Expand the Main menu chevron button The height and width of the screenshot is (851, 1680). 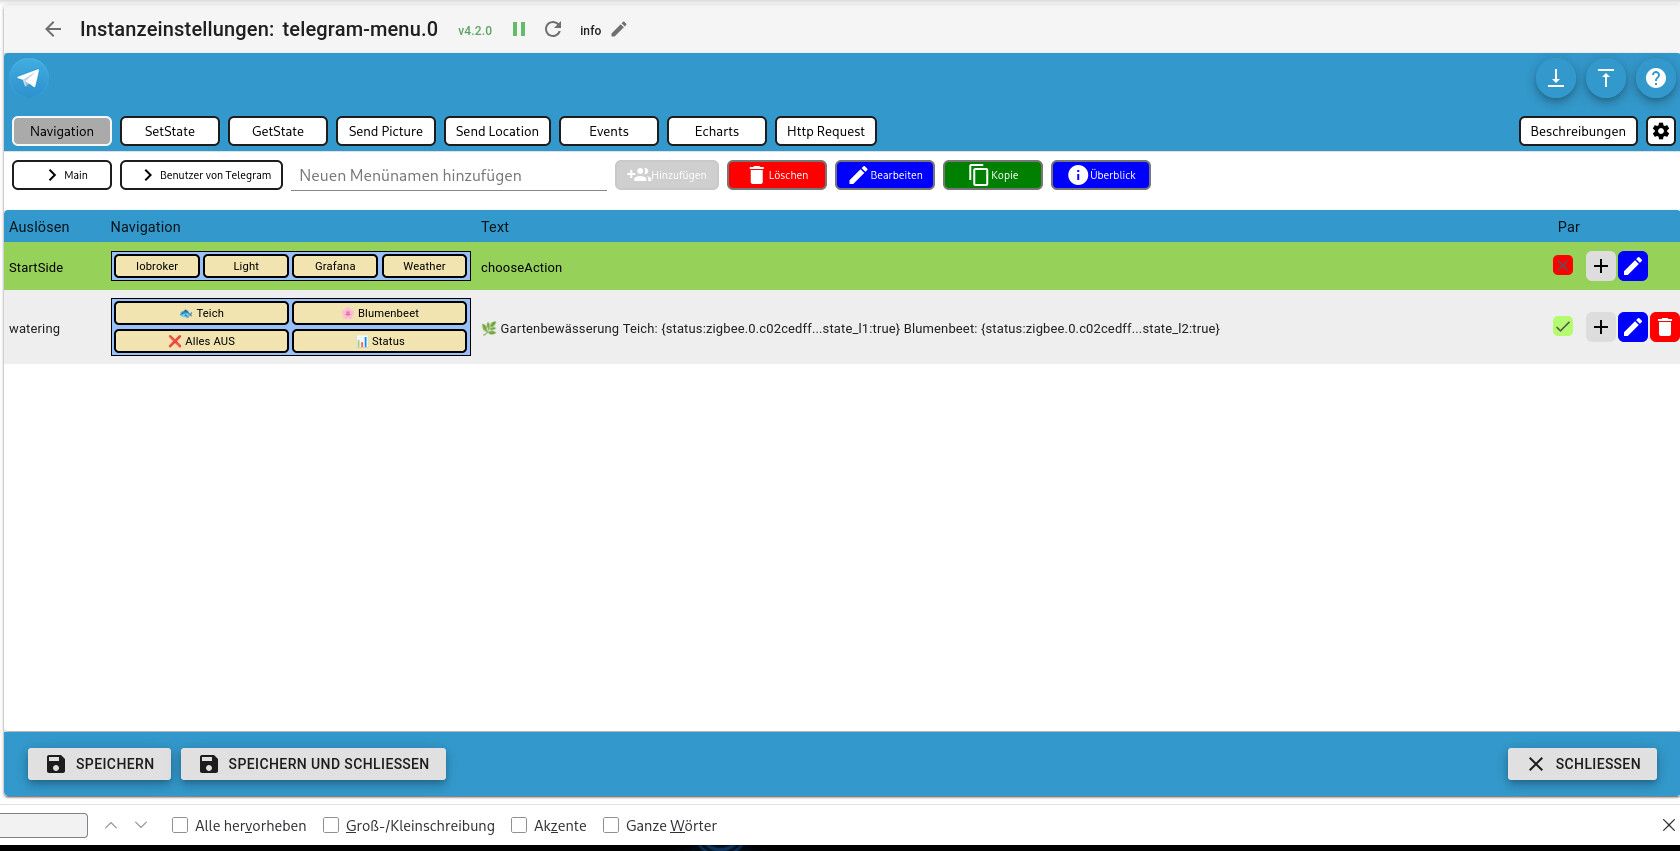point(62,175)
